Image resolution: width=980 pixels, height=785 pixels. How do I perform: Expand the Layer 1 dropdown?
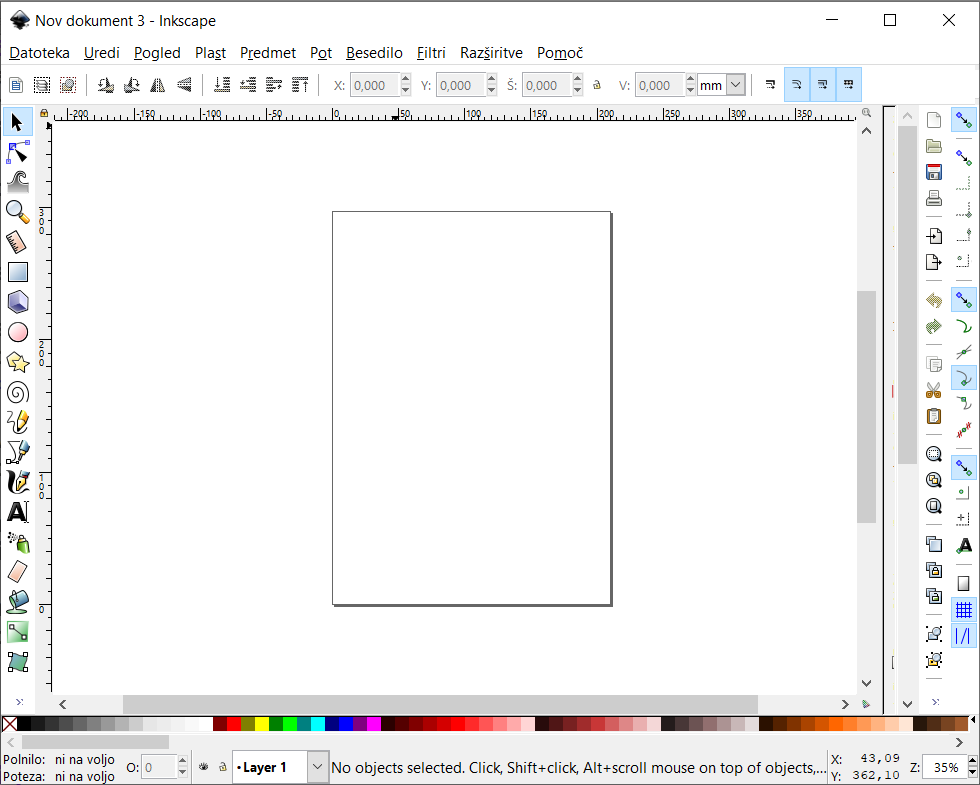(x=317, y=767)
